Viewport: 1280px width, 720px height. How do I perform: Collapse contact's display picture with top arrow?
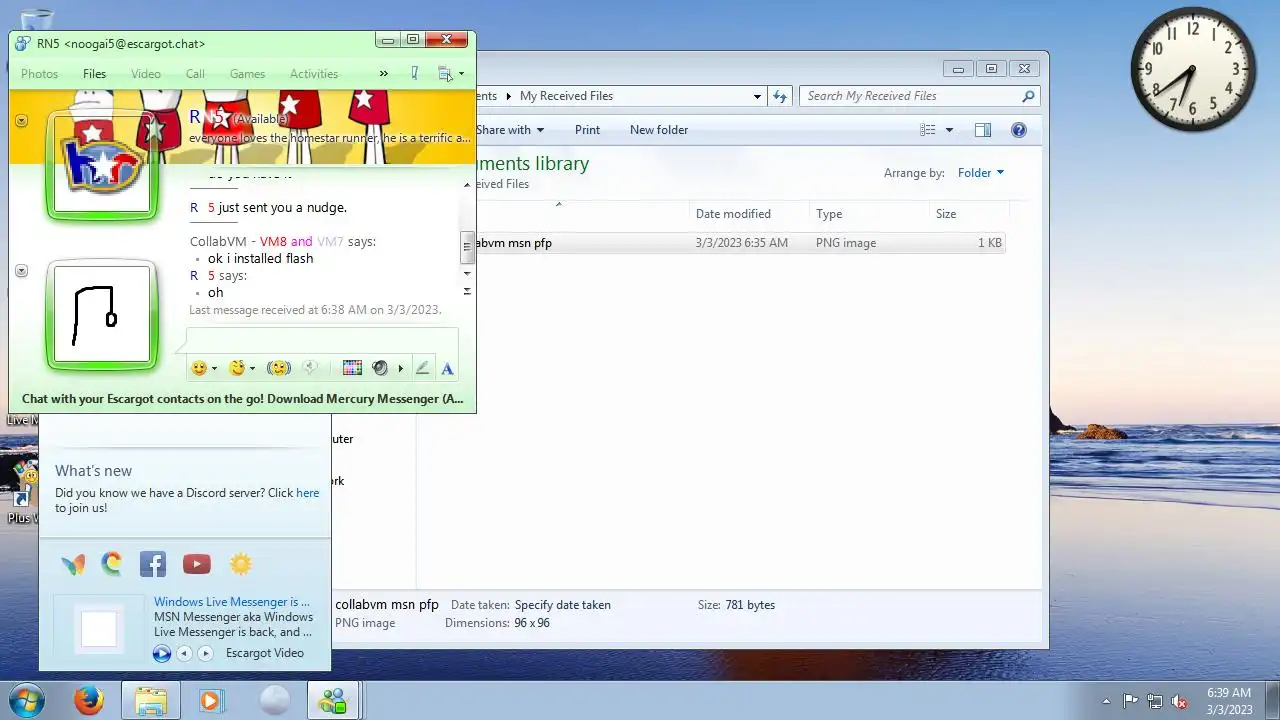(x=21, y=120)
